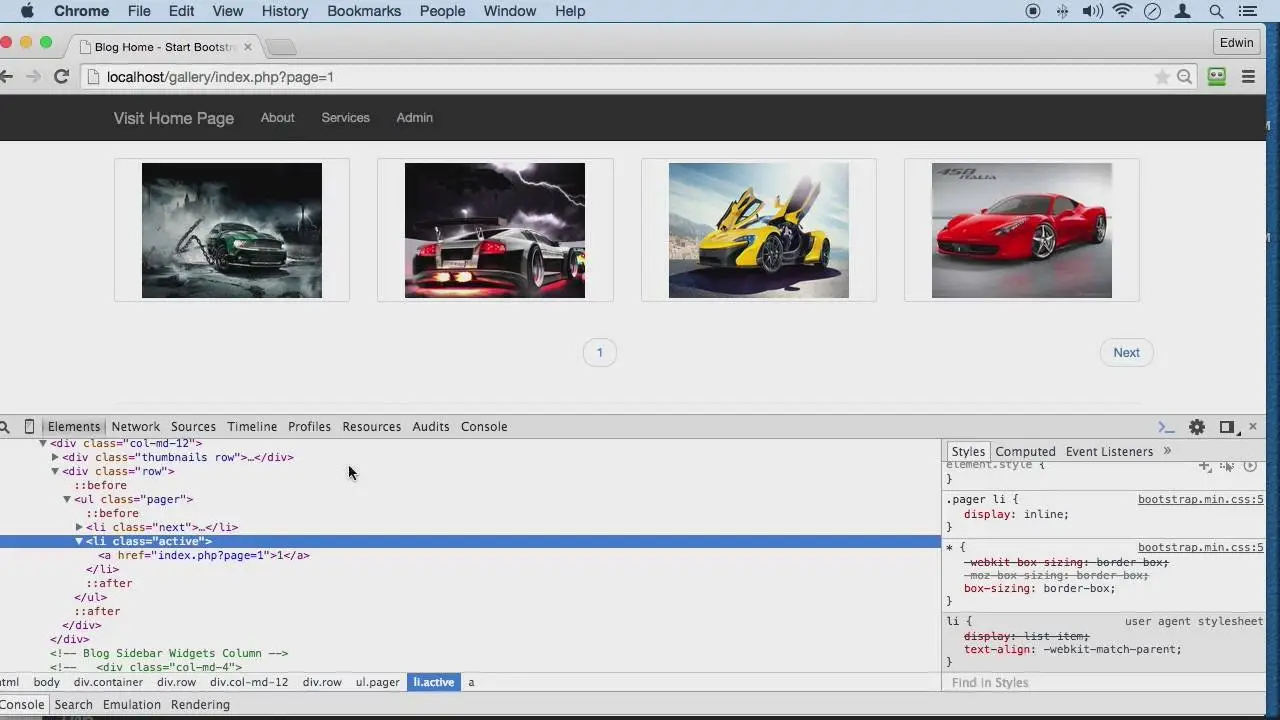Open the Apple menu
The image size is (1280, 720).
(27, 11)
